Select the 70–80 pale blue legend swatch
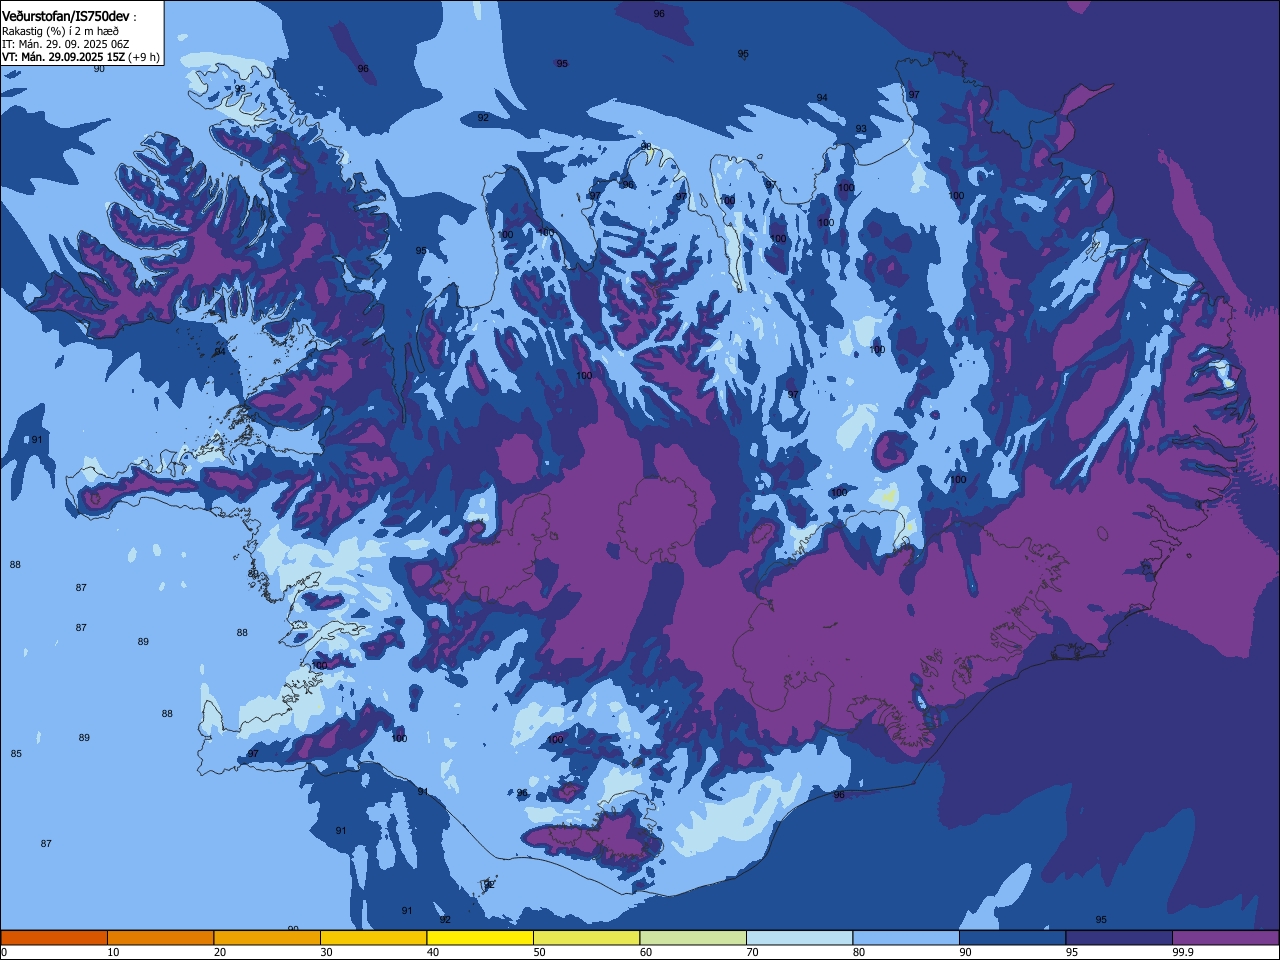 point(799,938)
